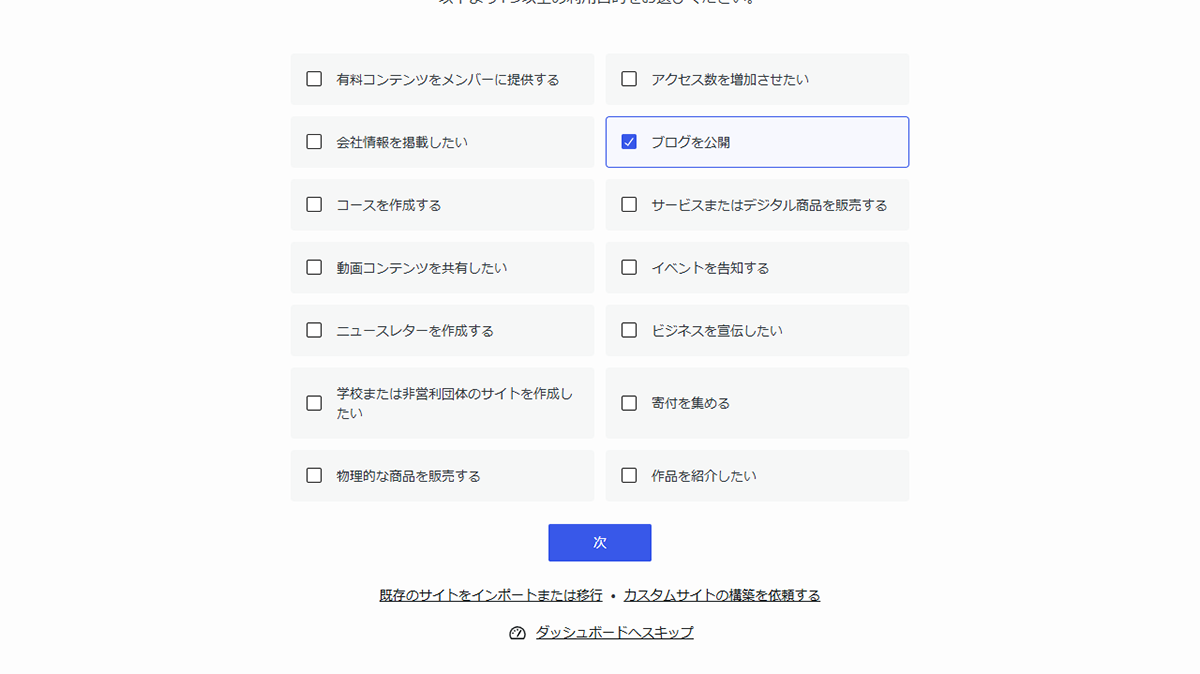1200x674 pixels.
Task: Check 学校または非営利団体のサイトを作成したい
Action: [314, 403]
